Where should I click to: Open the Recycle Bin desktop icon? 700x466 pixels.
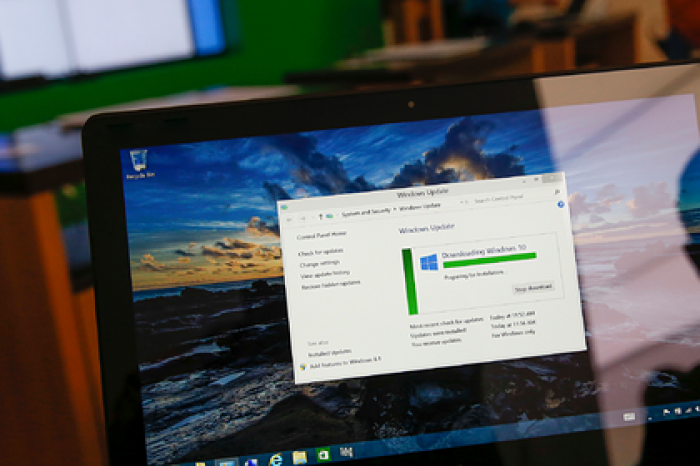(139, 164)
